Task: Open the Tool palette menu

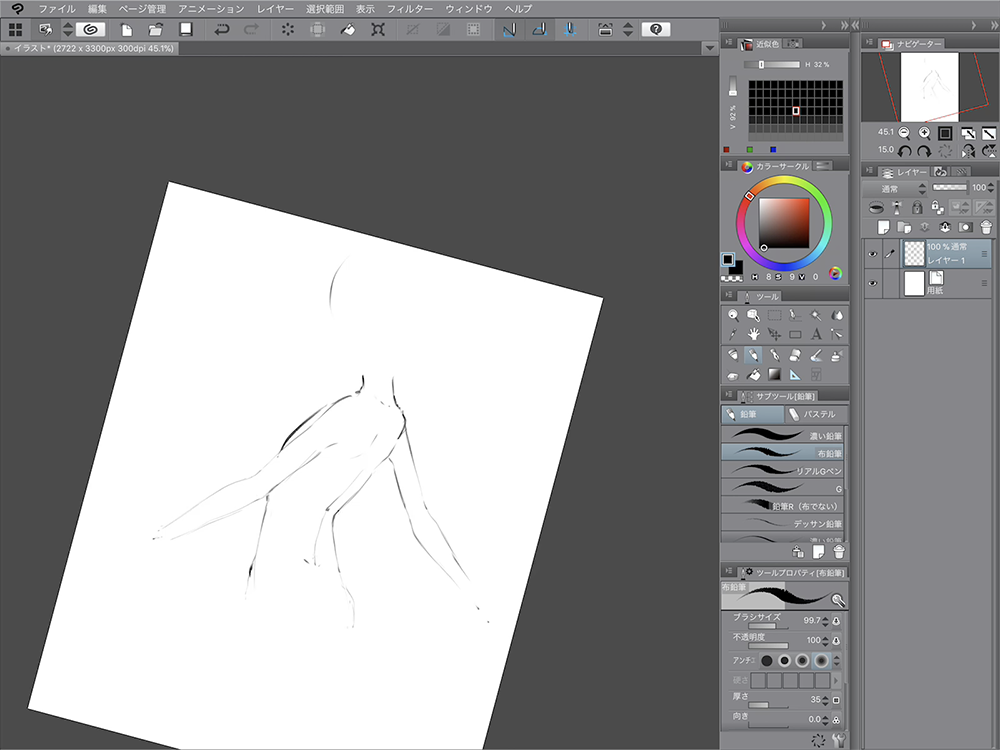Action: click(x=728, y=296)
